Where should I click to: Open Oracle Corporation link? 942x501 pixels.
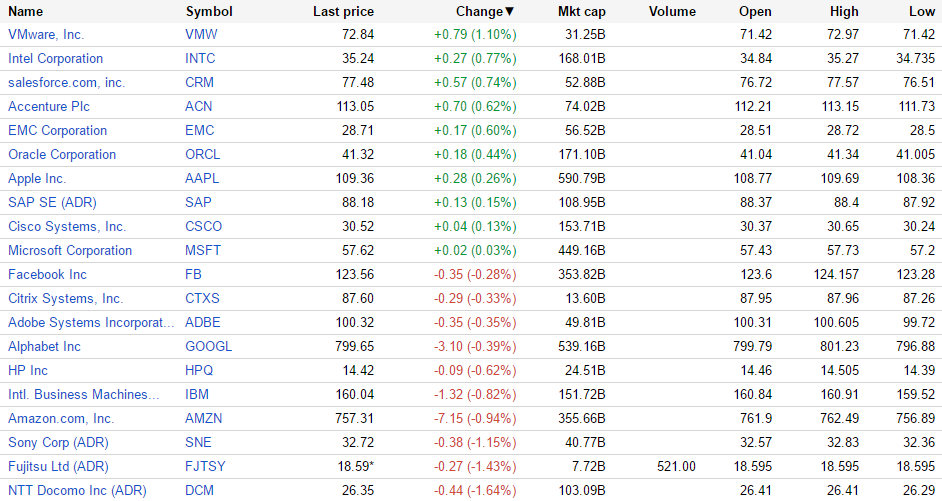coord(62,154)
